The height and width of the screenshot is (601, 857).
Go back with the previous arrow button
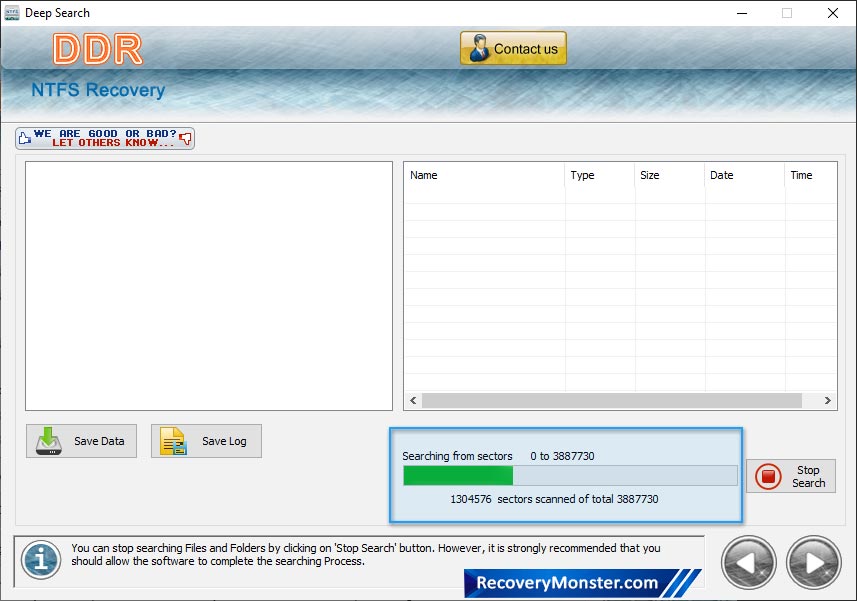coord(749,563)
